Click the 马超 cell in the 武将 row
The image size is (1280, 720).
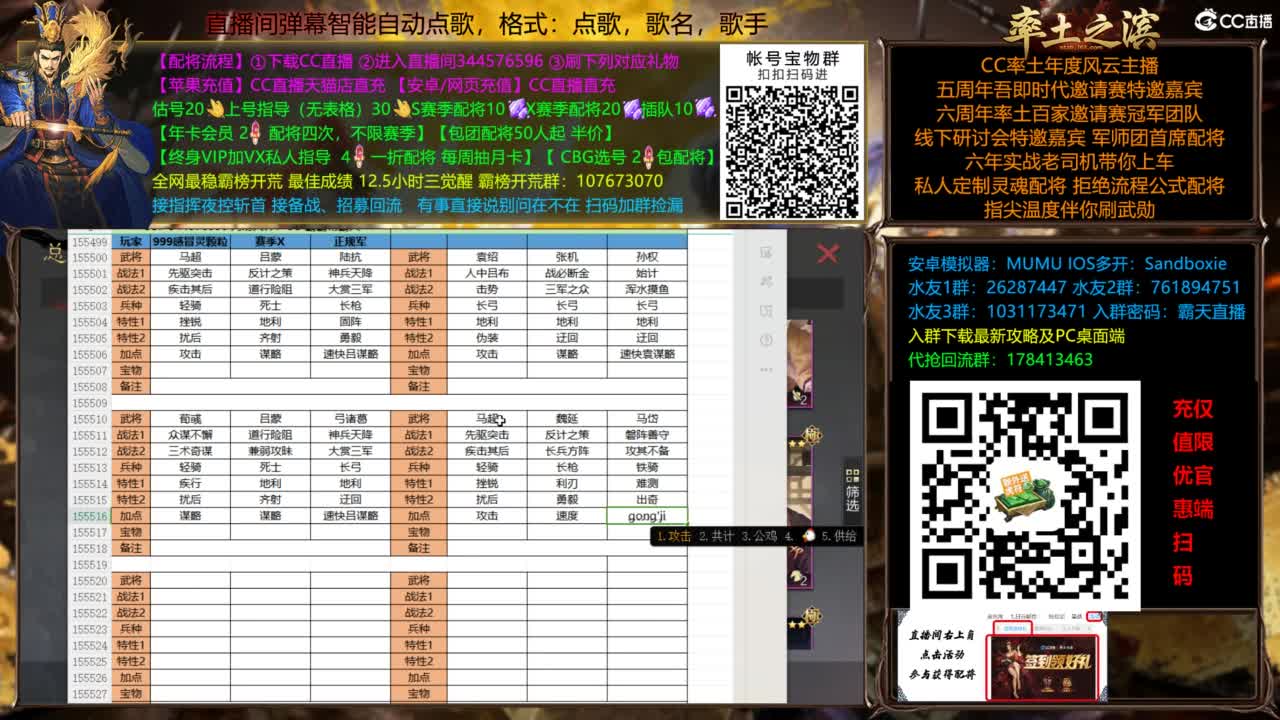[190, 256]
